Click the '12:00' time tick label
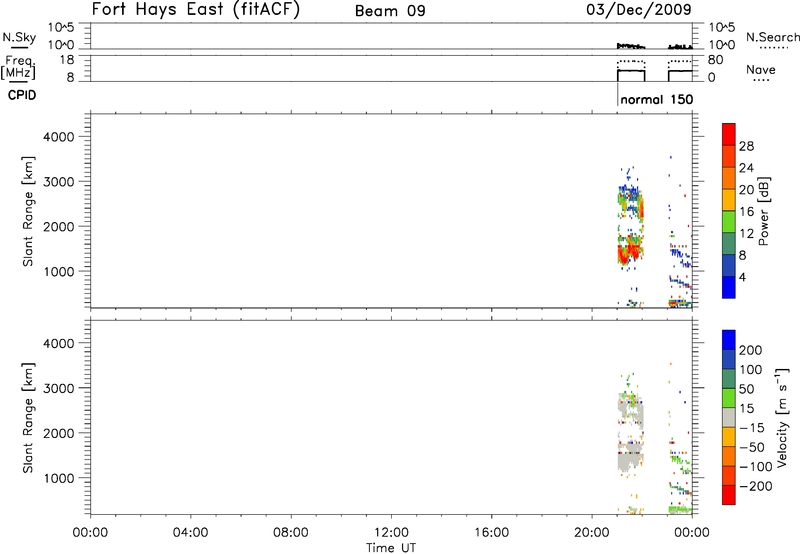 (391, 533)
